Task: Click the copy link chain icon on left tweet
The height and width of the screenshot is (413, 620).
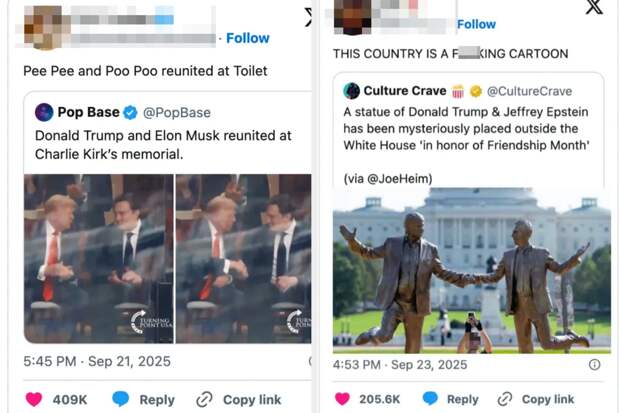Action: [204, 399]
